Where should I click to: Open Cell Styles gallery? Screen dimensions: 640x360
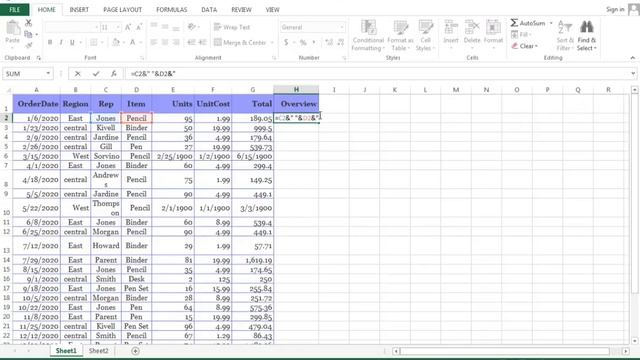click(x=425, y=36)
